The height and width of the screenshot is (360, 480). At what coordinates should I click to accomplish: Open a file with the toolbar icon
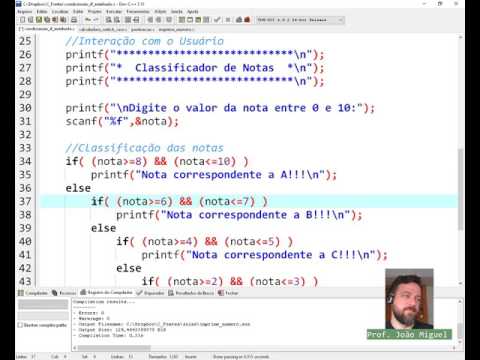pyautogui.click(x=31, y=20)
